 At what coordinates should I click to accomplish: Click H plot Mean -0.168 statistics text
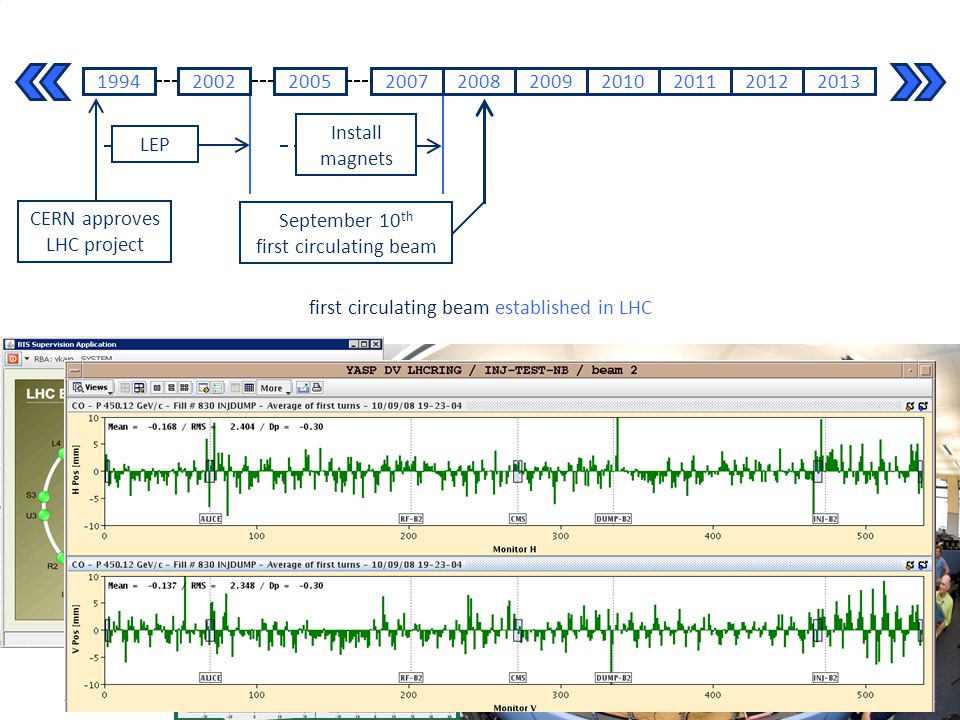click(x=215, y=427)
